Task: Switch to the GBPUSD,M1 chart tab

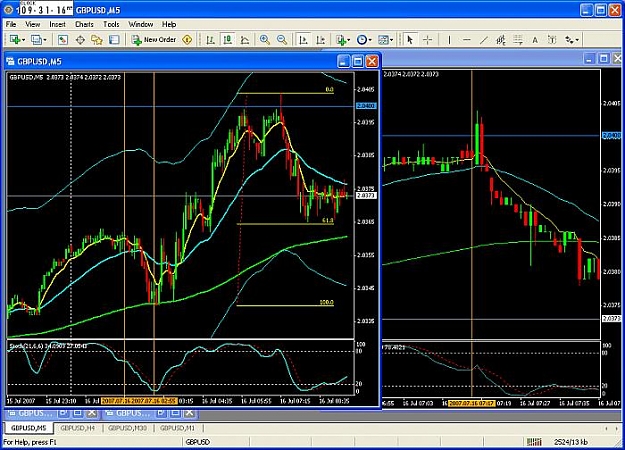Action: pyautogui.click(x=177, y=428)
